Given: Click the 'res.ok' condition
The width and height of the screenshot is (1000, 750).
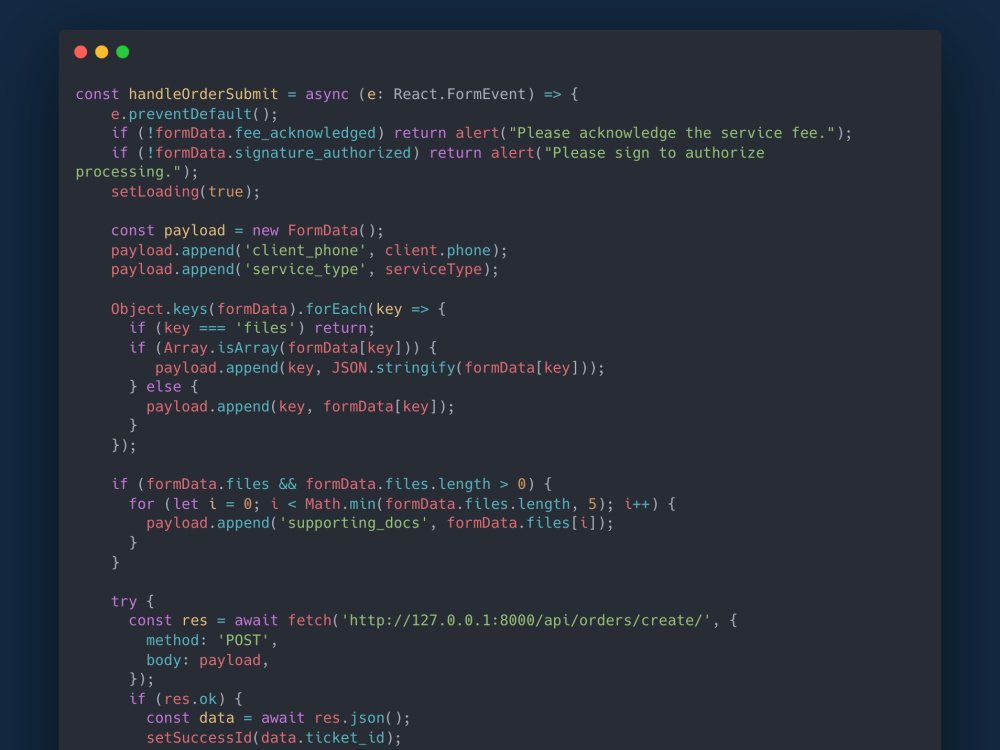Looking at the screenshot, I should (190, 699).
